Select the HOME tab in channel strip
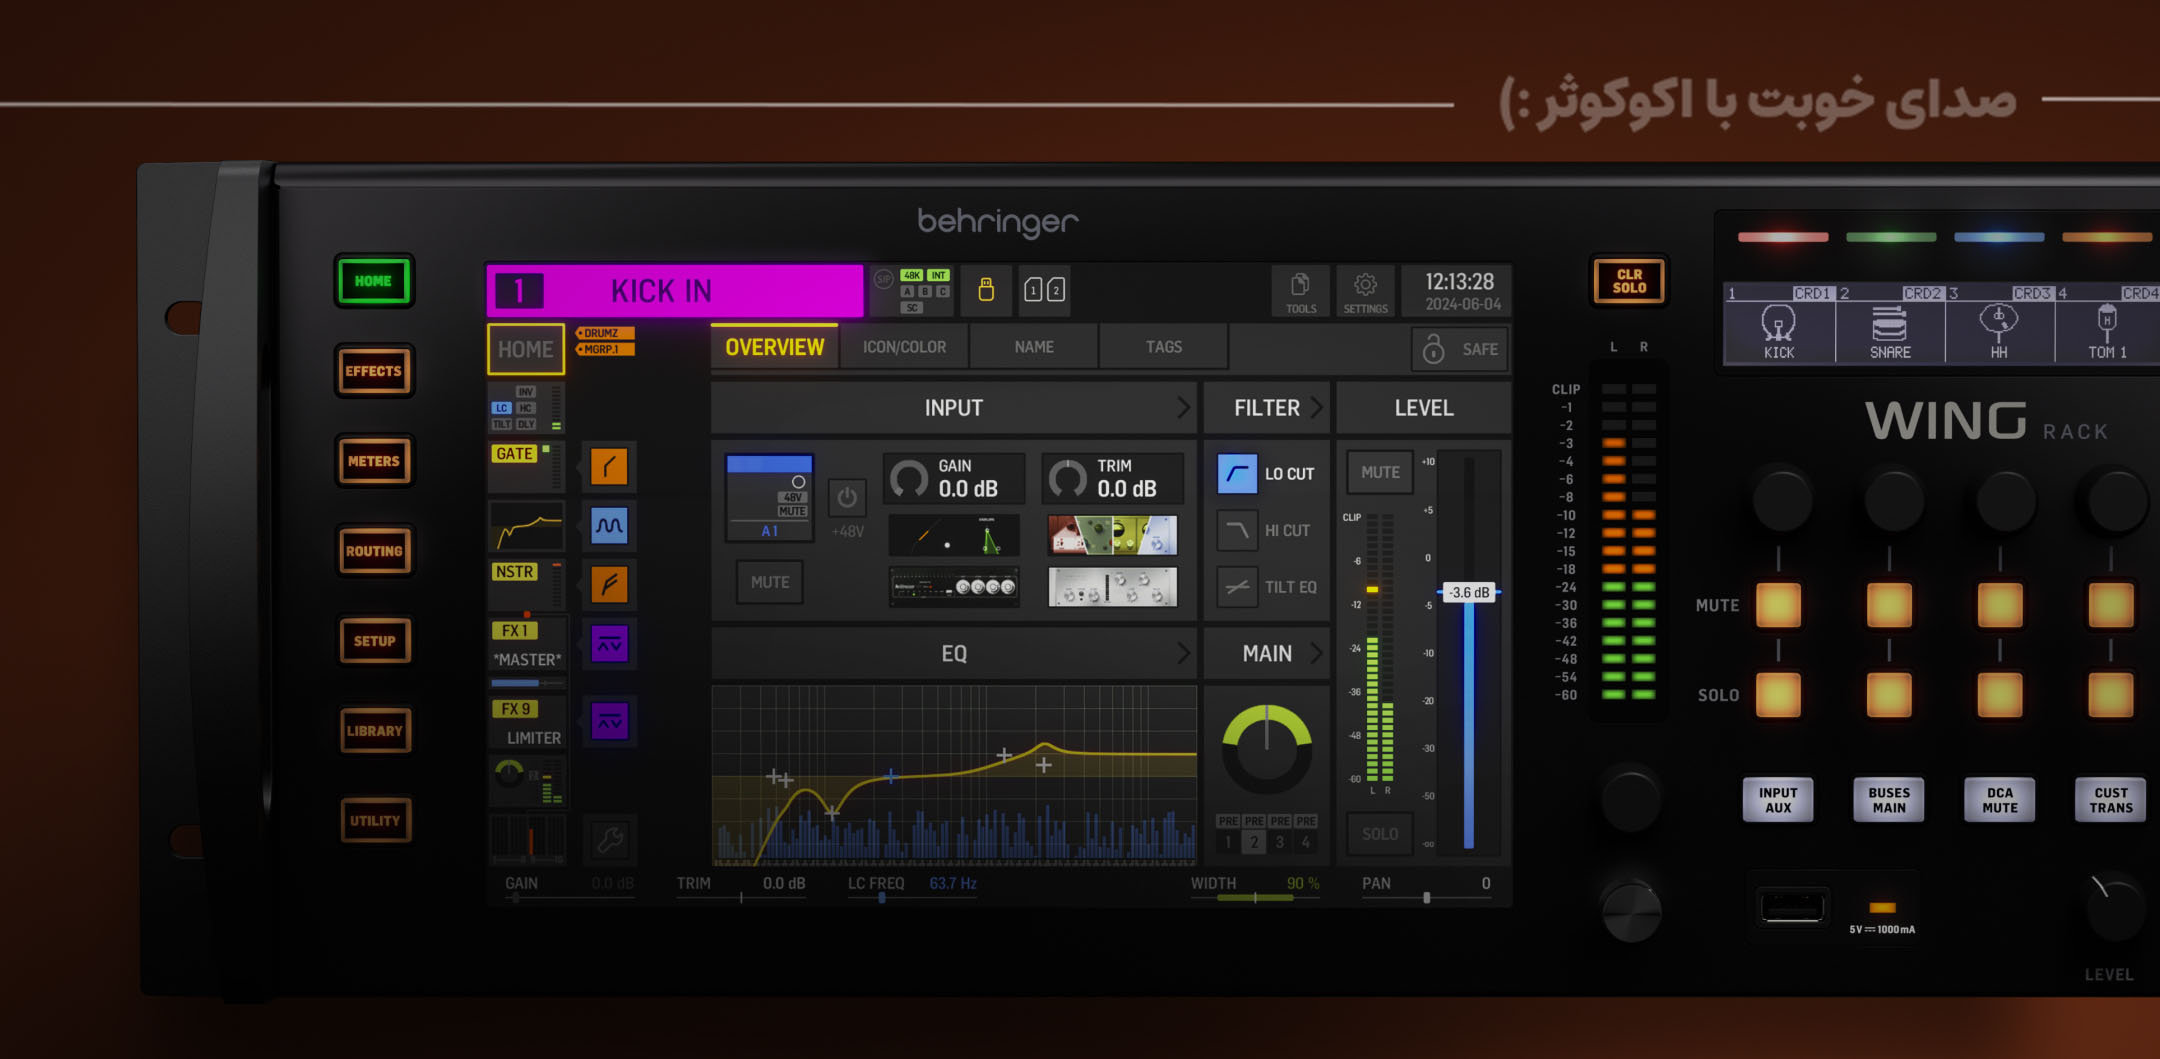 point(526,349)
